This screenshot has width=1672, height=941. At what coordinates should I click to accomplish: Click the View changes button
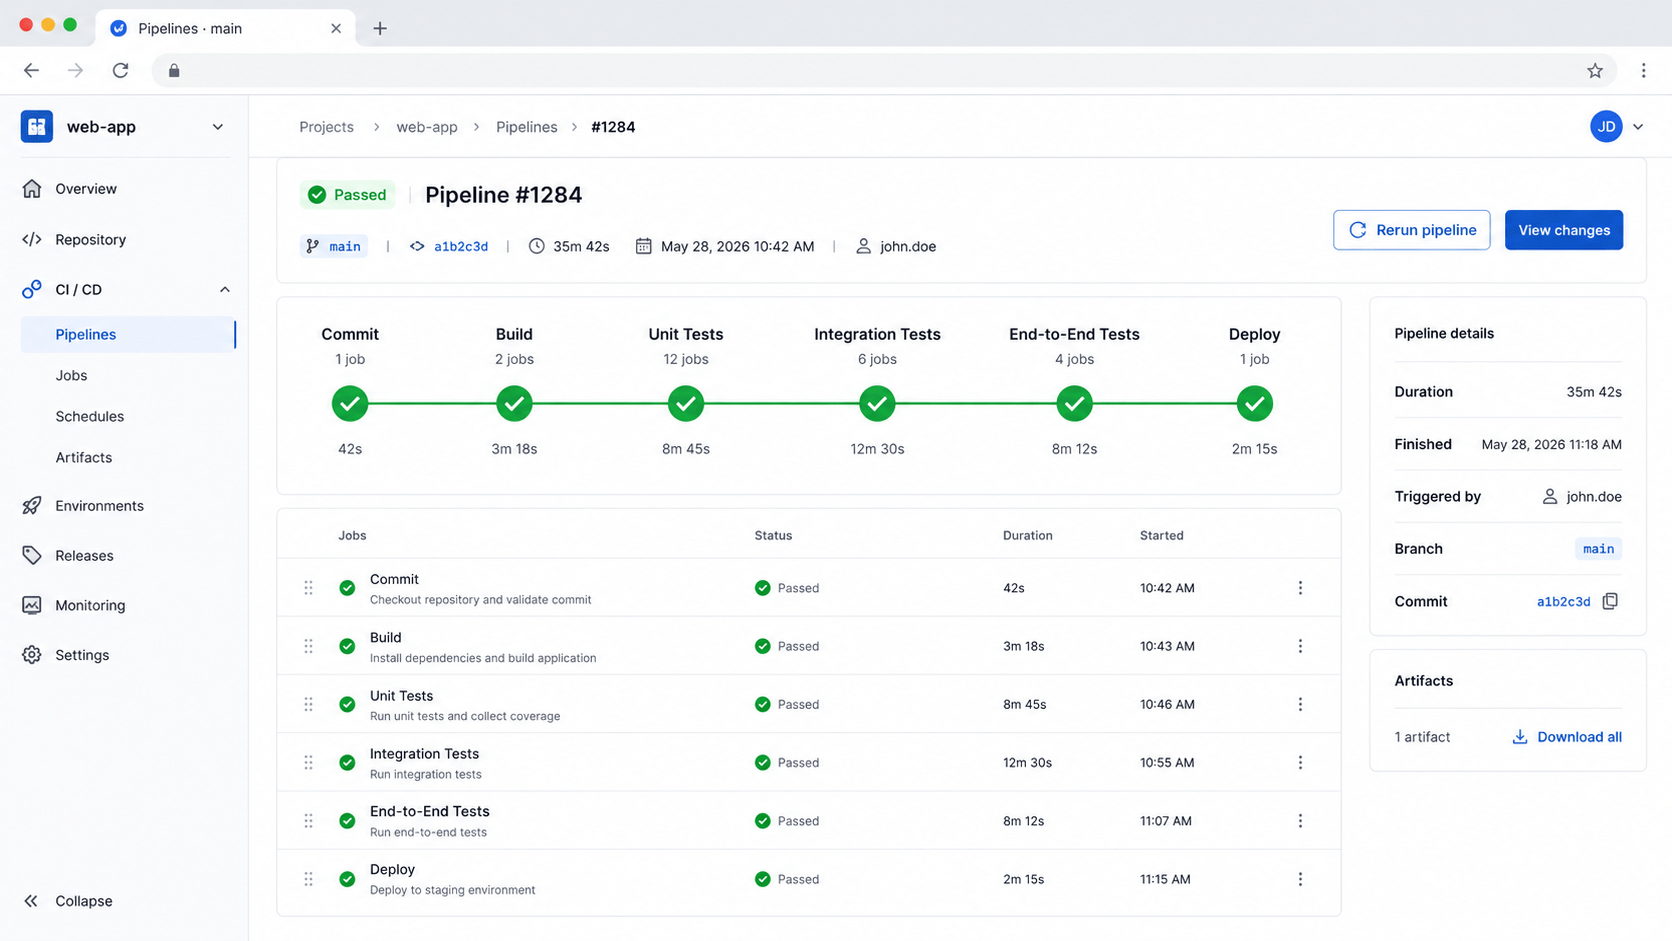tap(1564, 230)
